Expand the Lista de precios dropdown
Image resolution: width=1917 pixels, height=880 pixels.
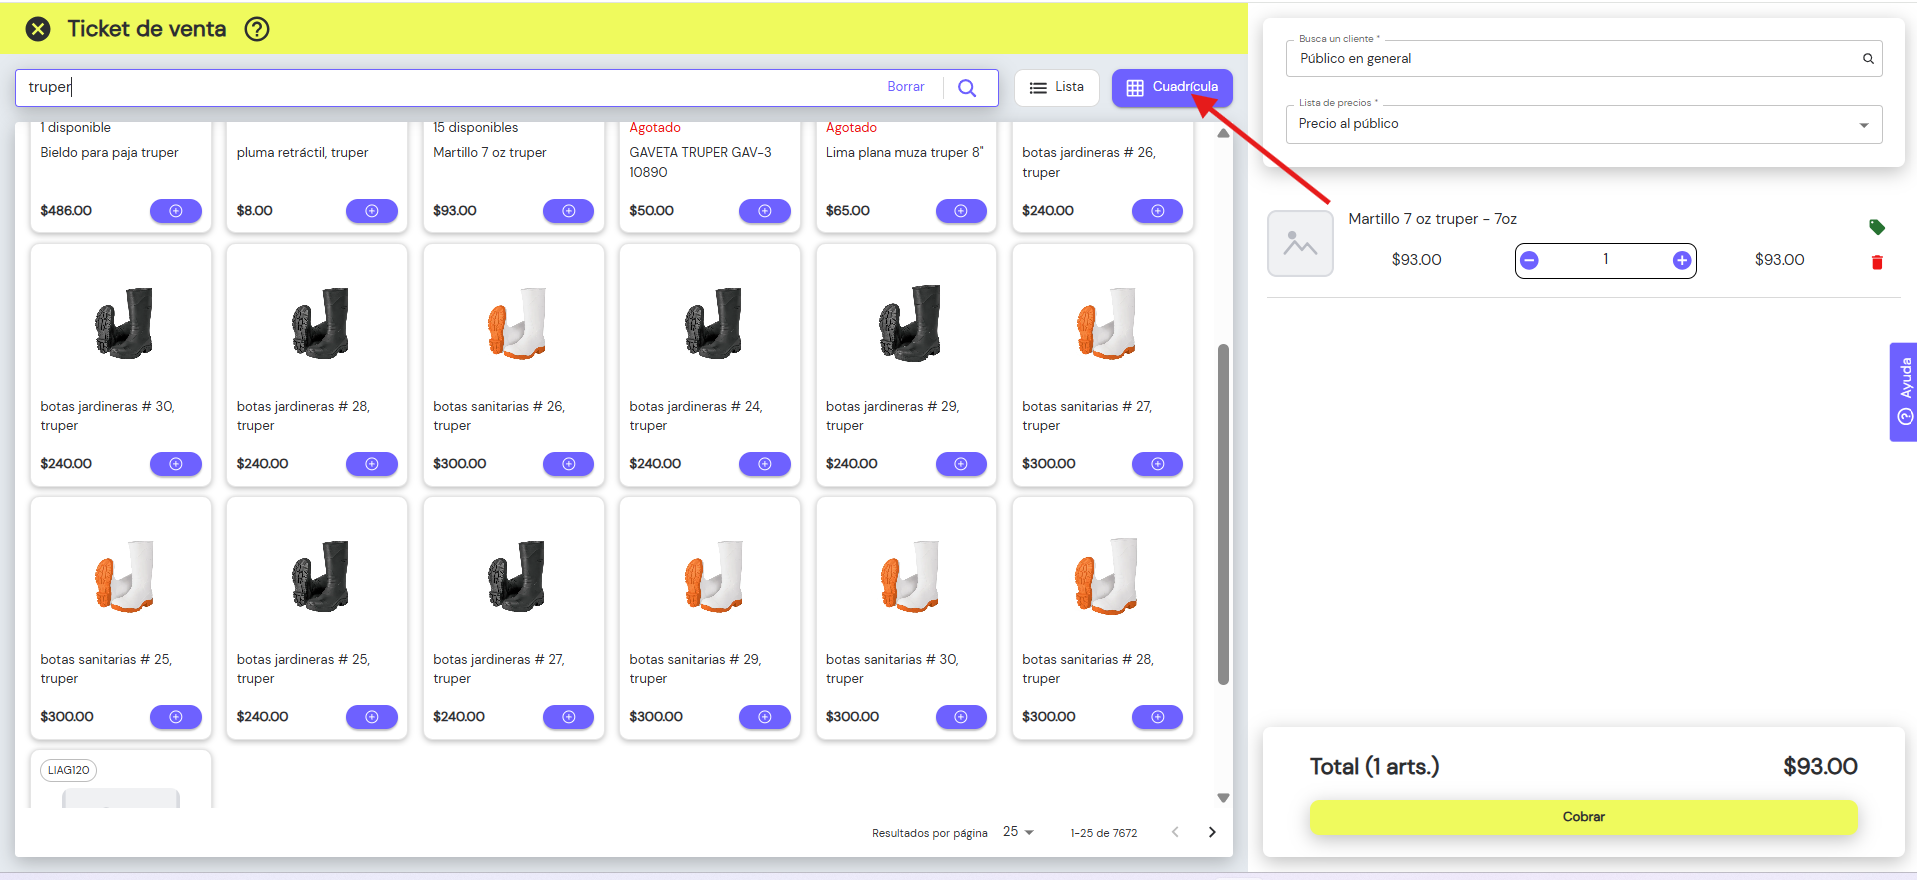[1584, 124]
